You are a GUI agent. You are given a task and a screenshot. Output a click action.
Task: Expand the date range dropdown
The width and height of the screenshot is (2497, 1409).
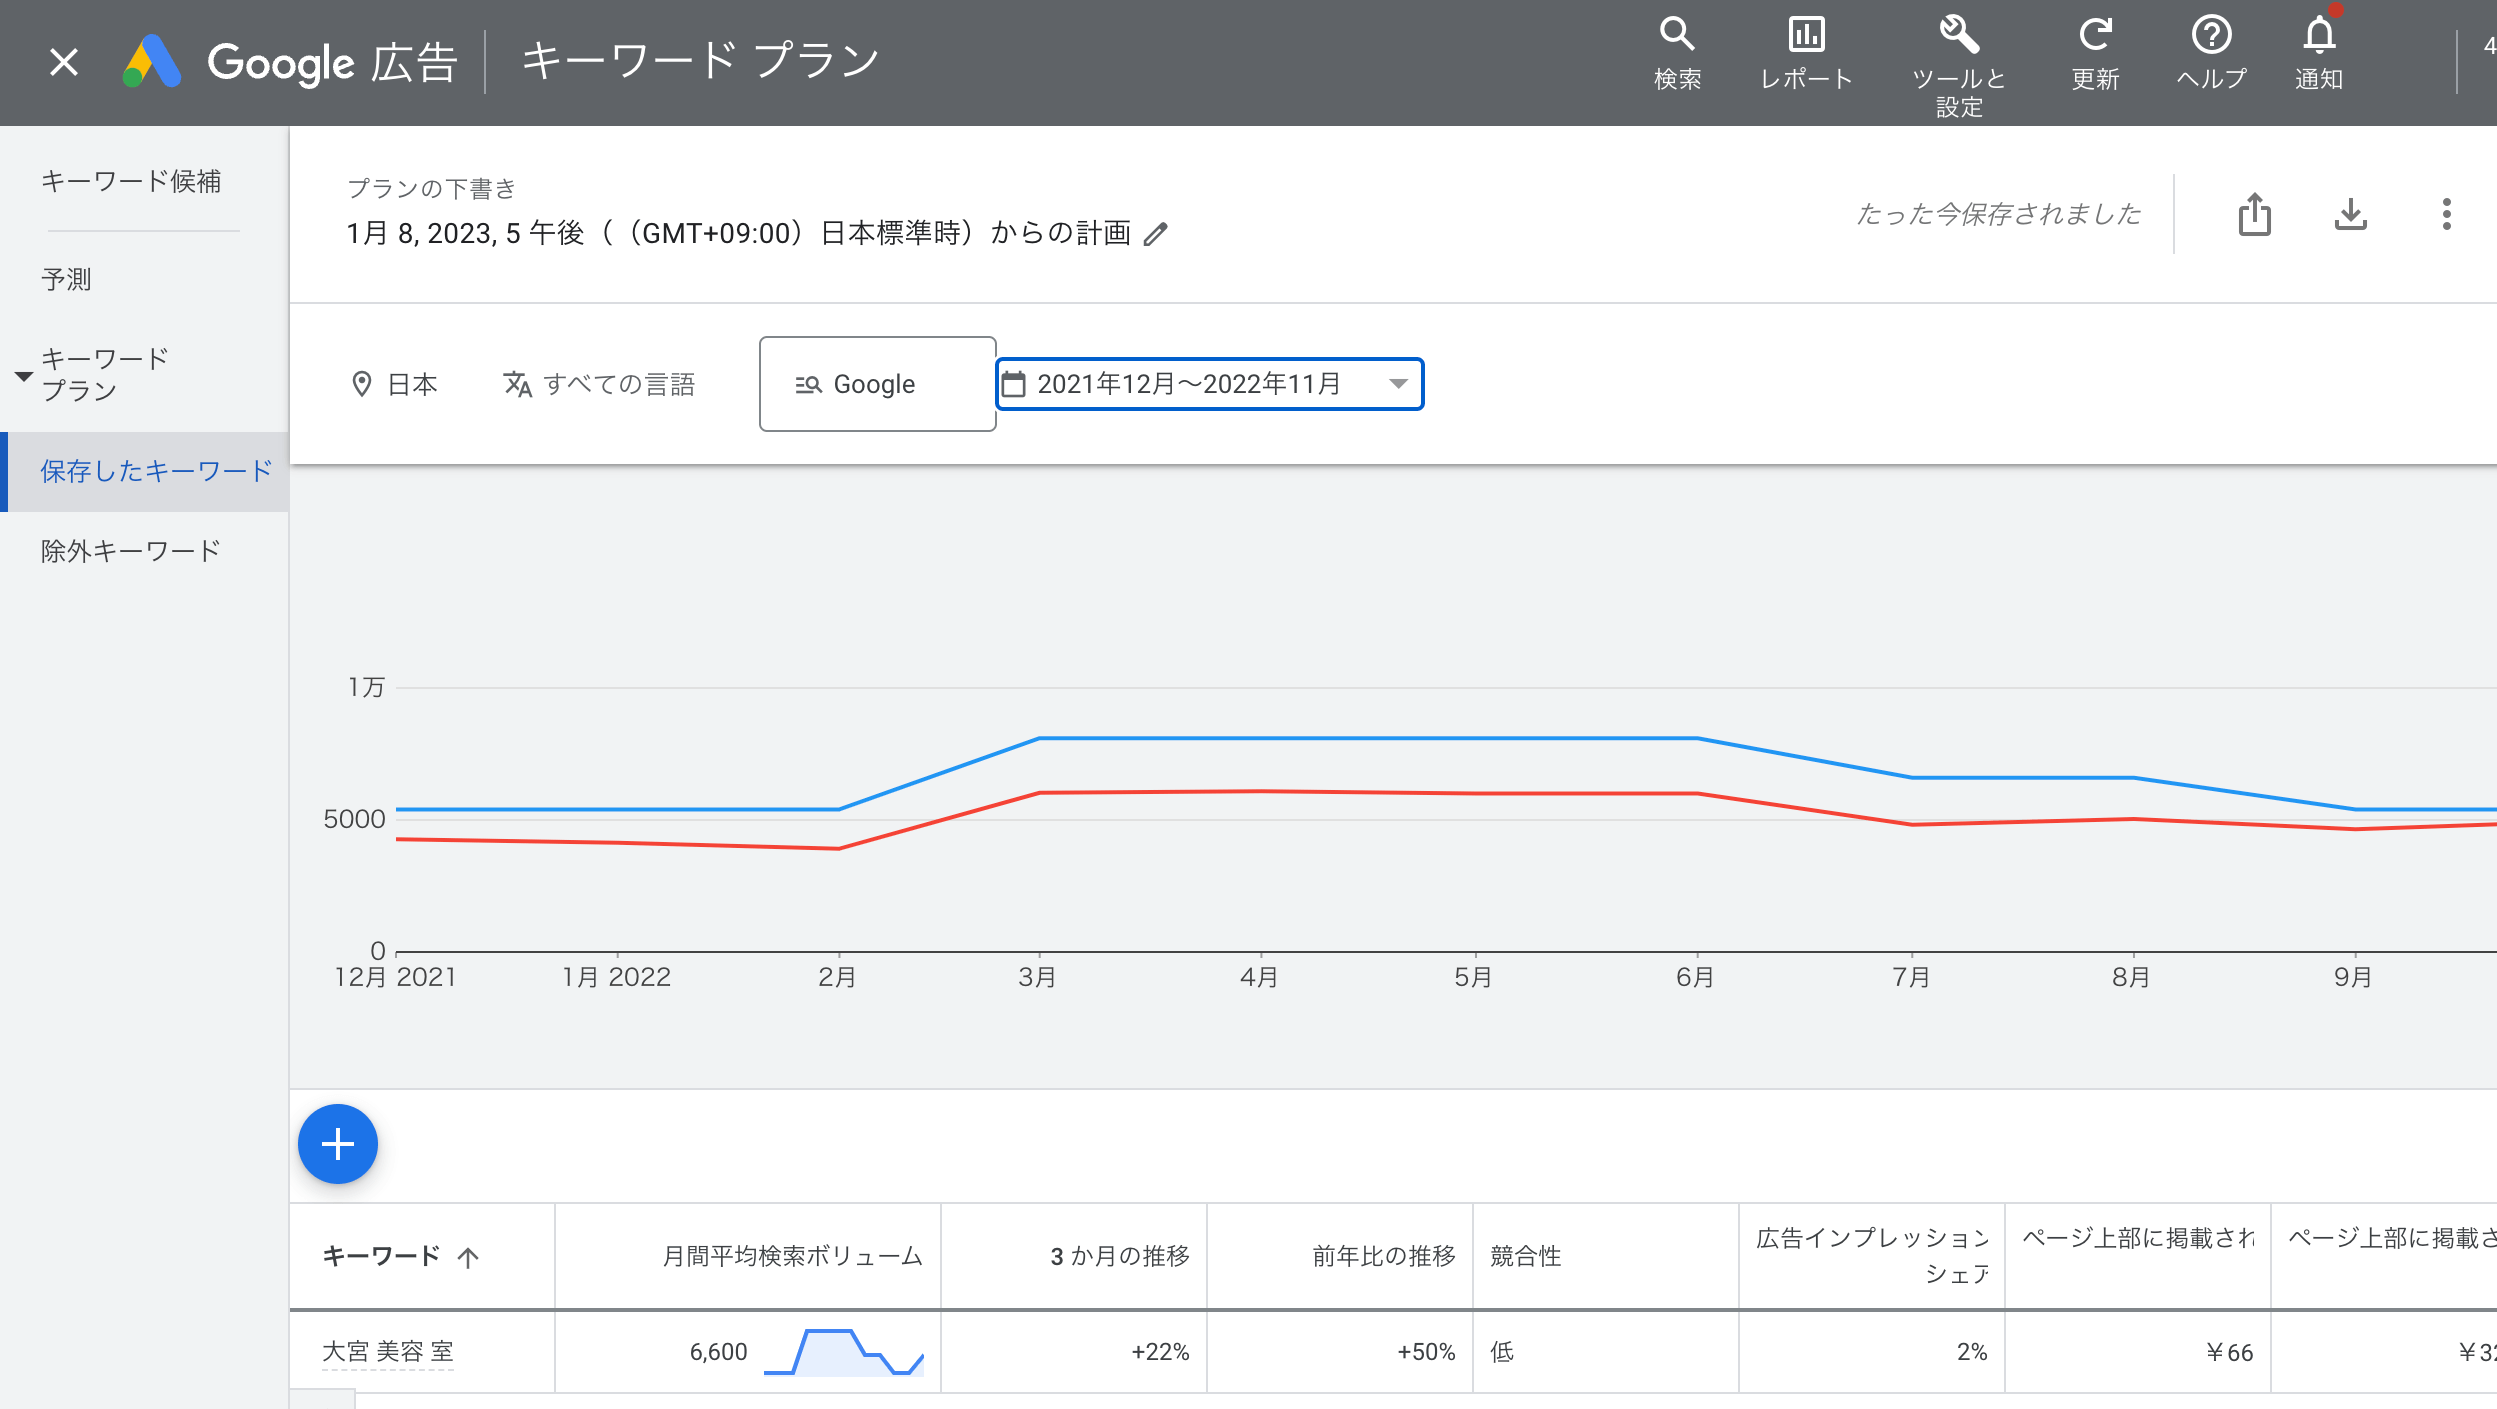(x=1398, y=384)
